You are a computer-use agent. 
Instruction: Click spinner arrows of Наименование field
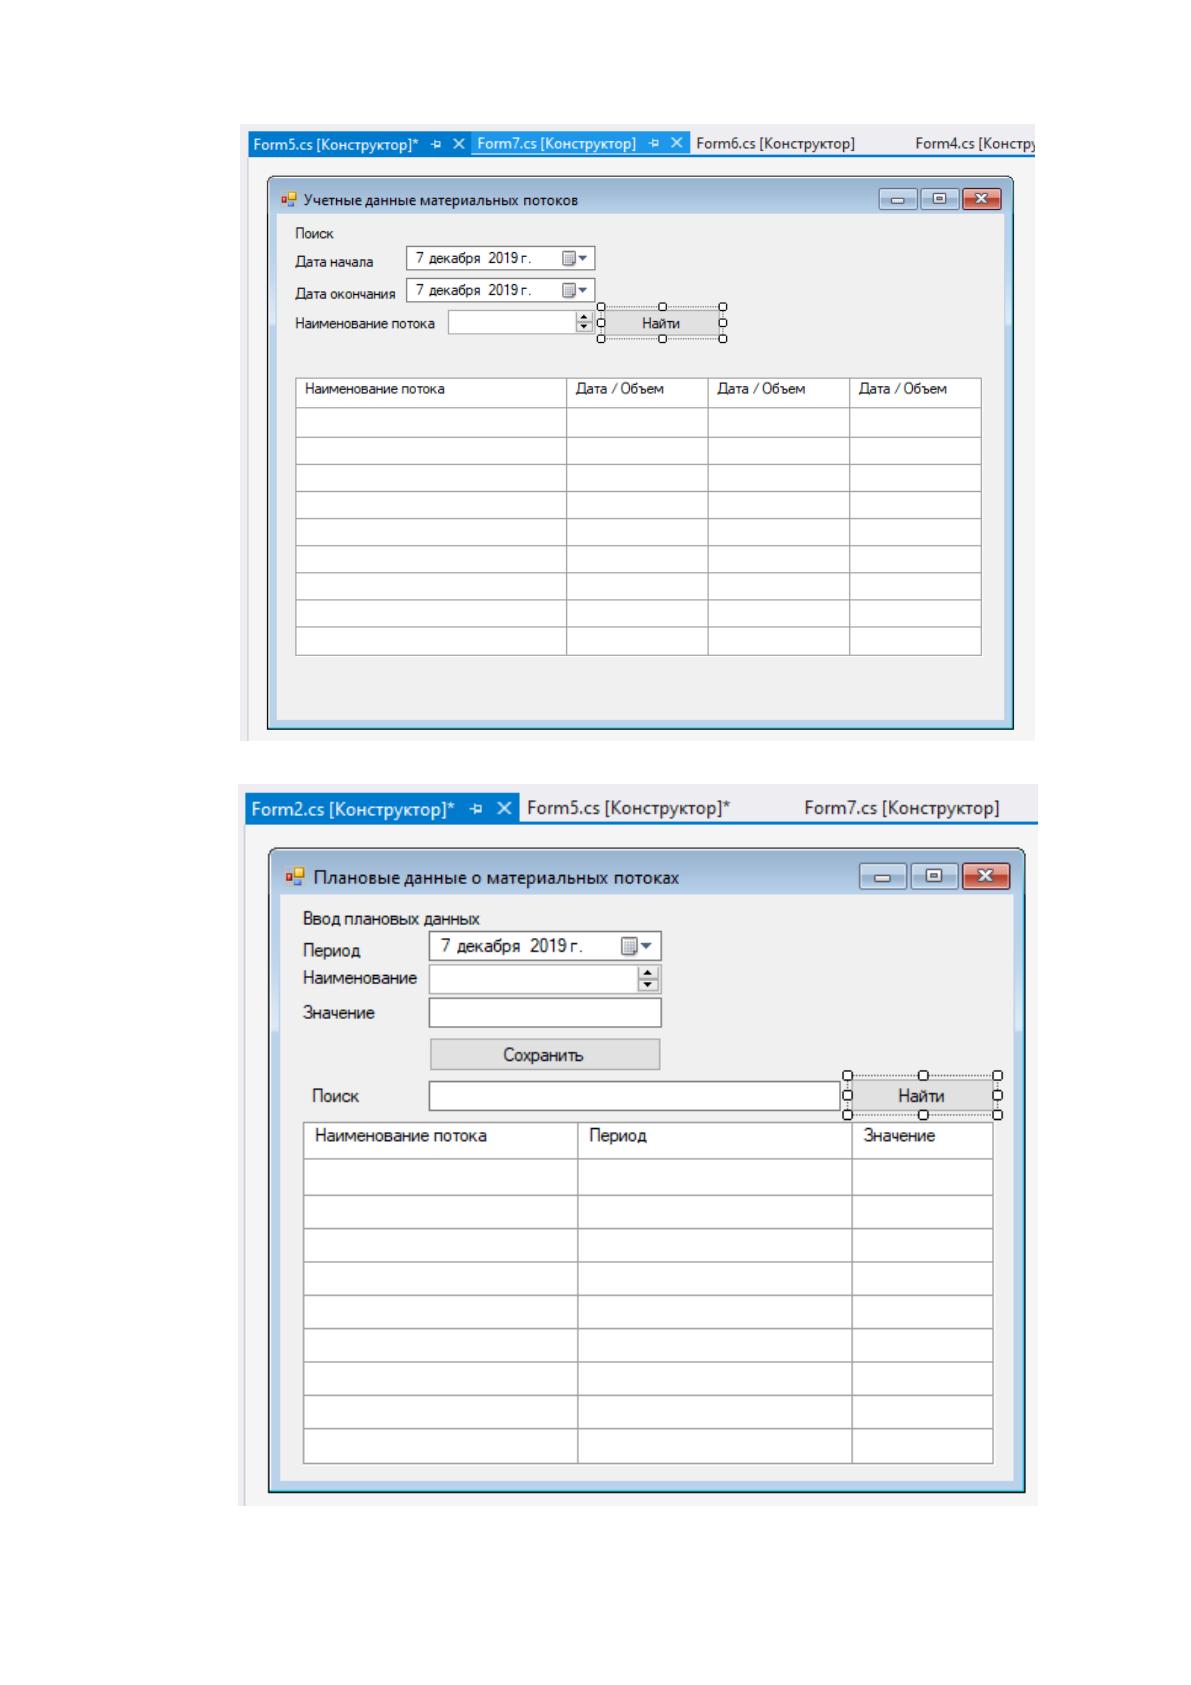pos(648,979)
